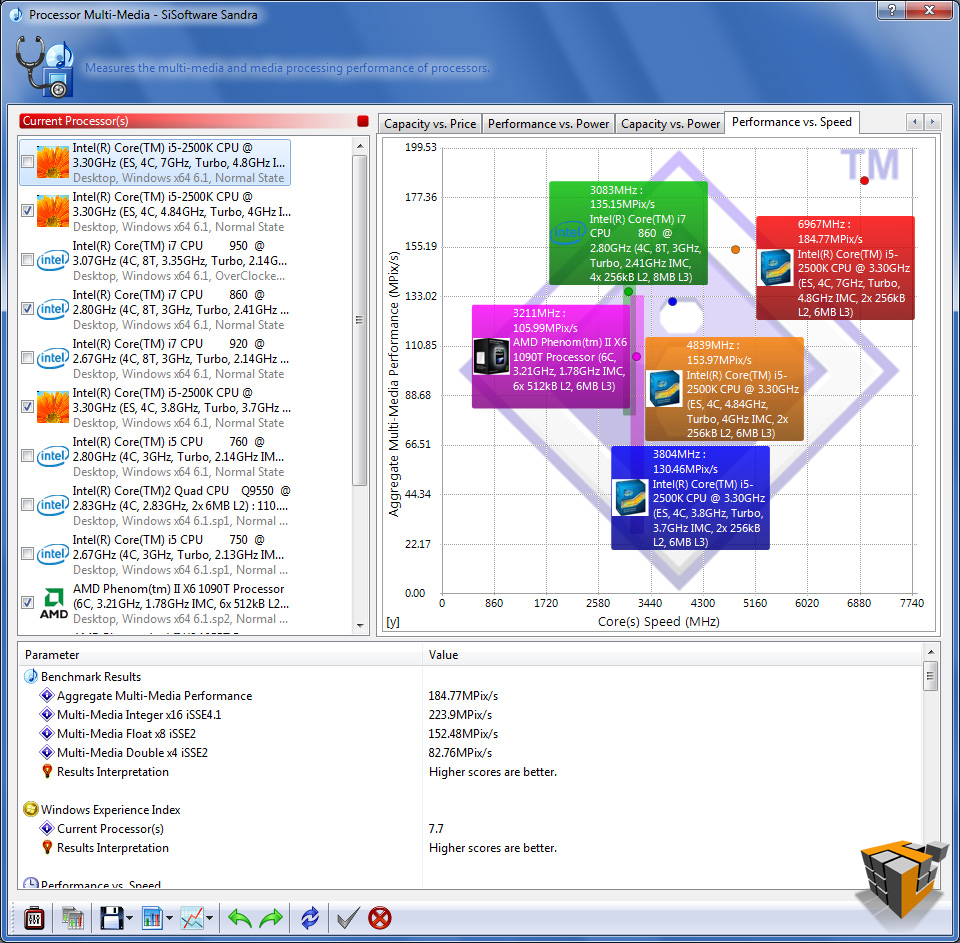This screenshot has width=960, height=943.
Task: Click the app icon in the title bar
Action: pos(16,14)
